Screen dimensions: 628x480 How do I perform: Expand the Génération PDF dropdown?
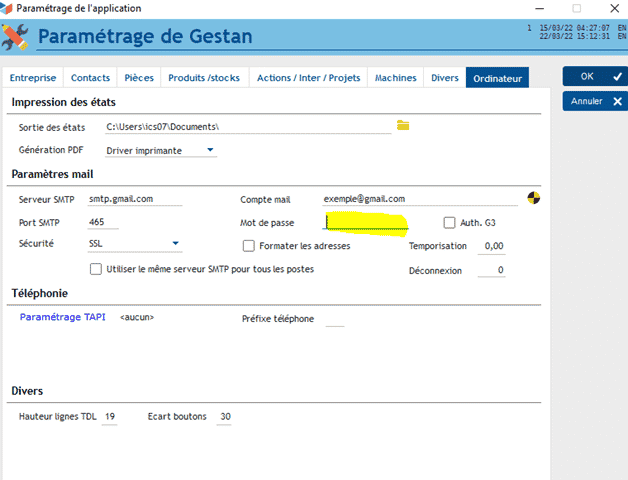(210, 150)
